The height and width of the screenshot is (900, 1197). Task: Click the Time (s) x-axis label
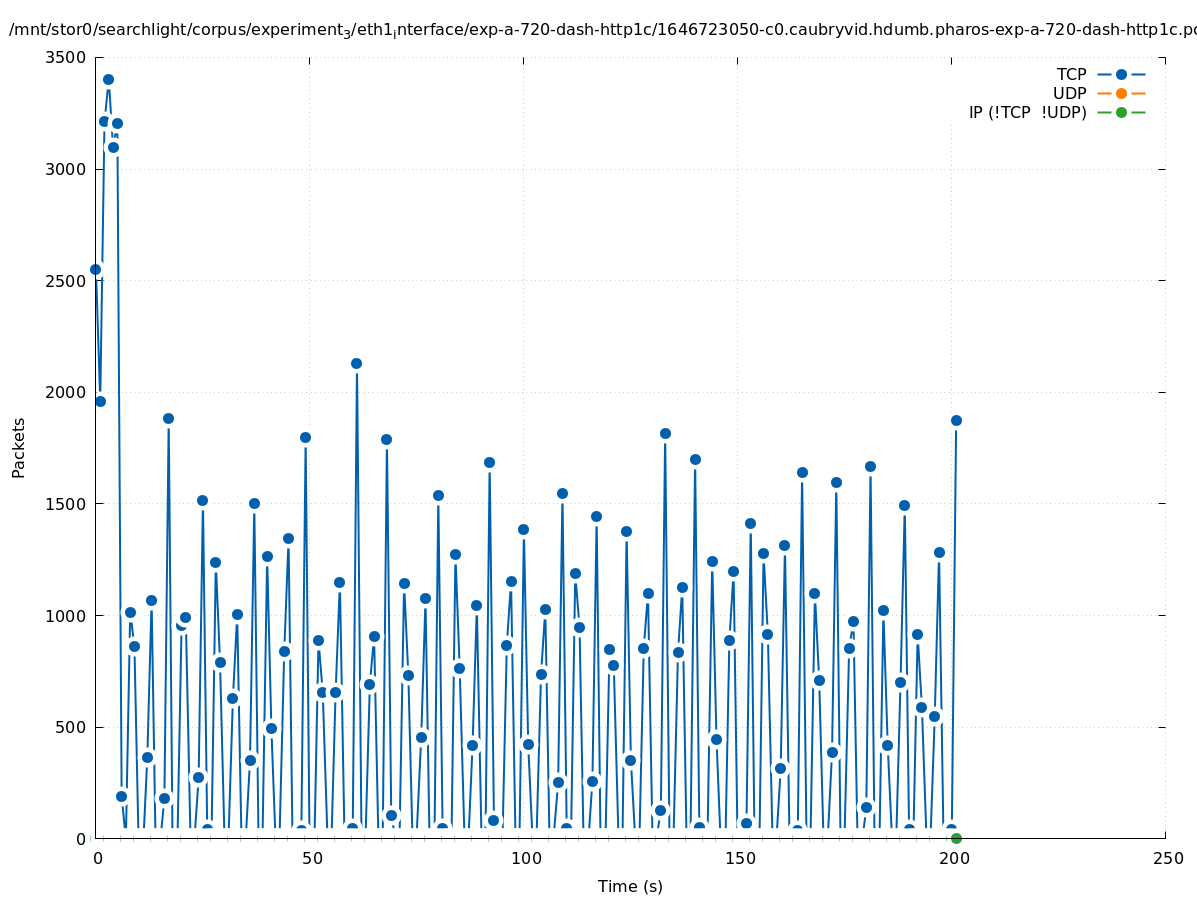coord(630,886)
